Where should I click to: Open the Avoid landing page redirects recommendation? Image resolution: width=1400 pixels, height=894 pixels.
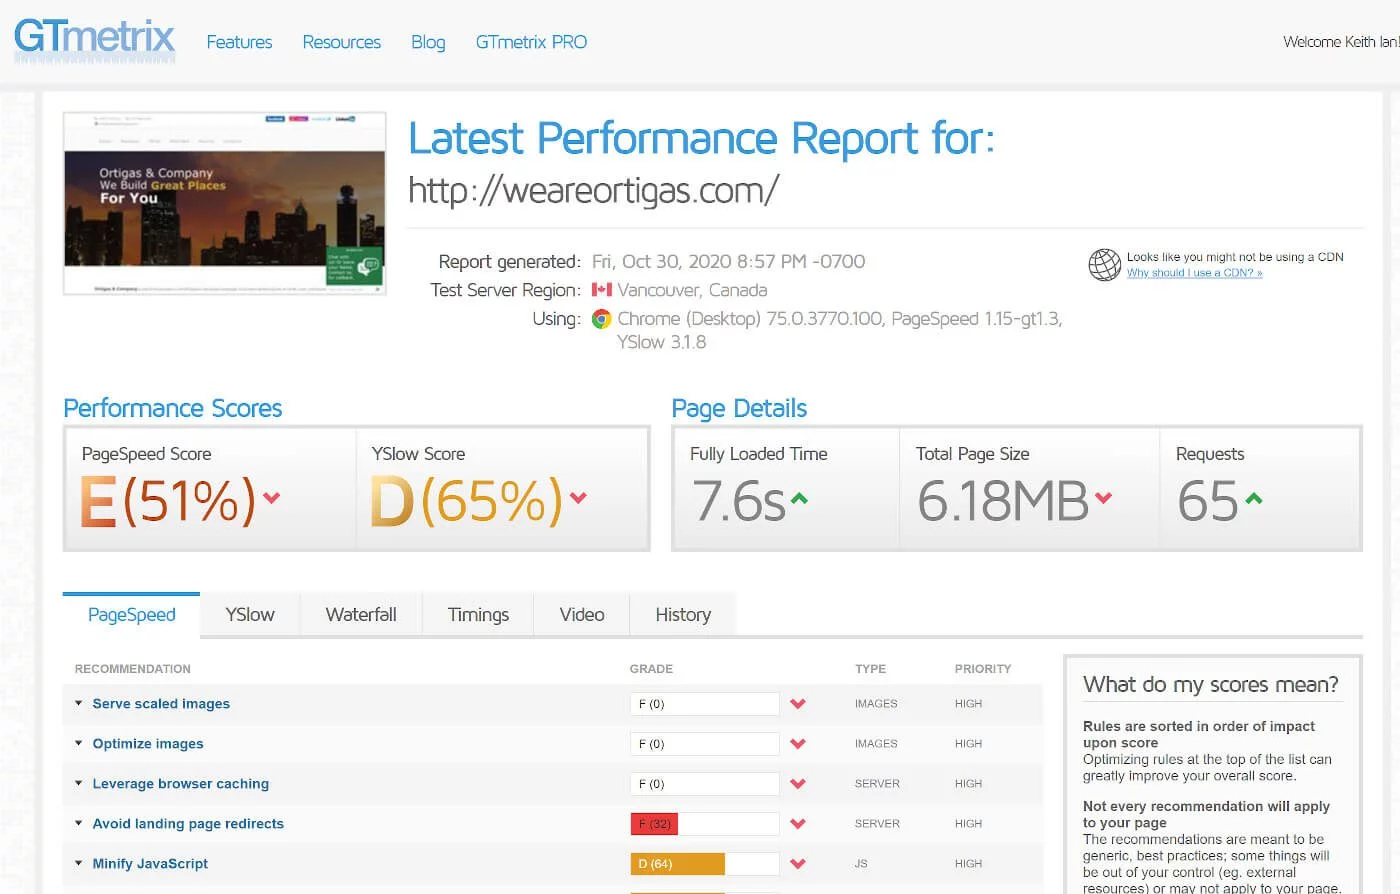tap(188, 824)
